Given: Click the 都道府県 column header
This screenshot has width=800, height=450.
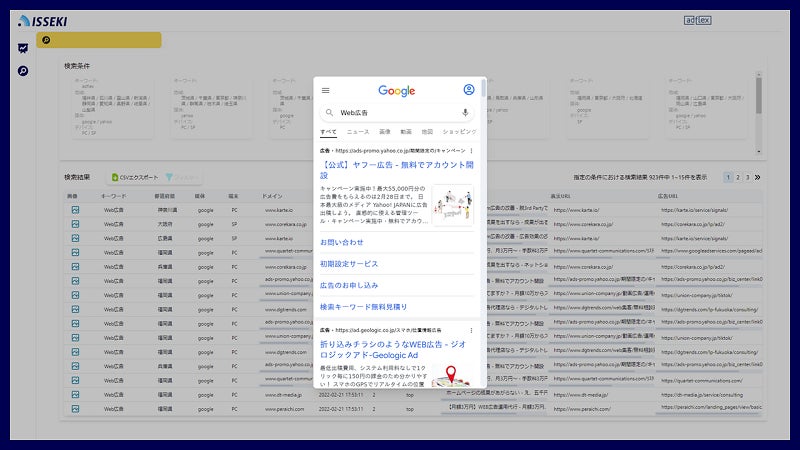Looking at the screenshot, I should coord(165,196).
